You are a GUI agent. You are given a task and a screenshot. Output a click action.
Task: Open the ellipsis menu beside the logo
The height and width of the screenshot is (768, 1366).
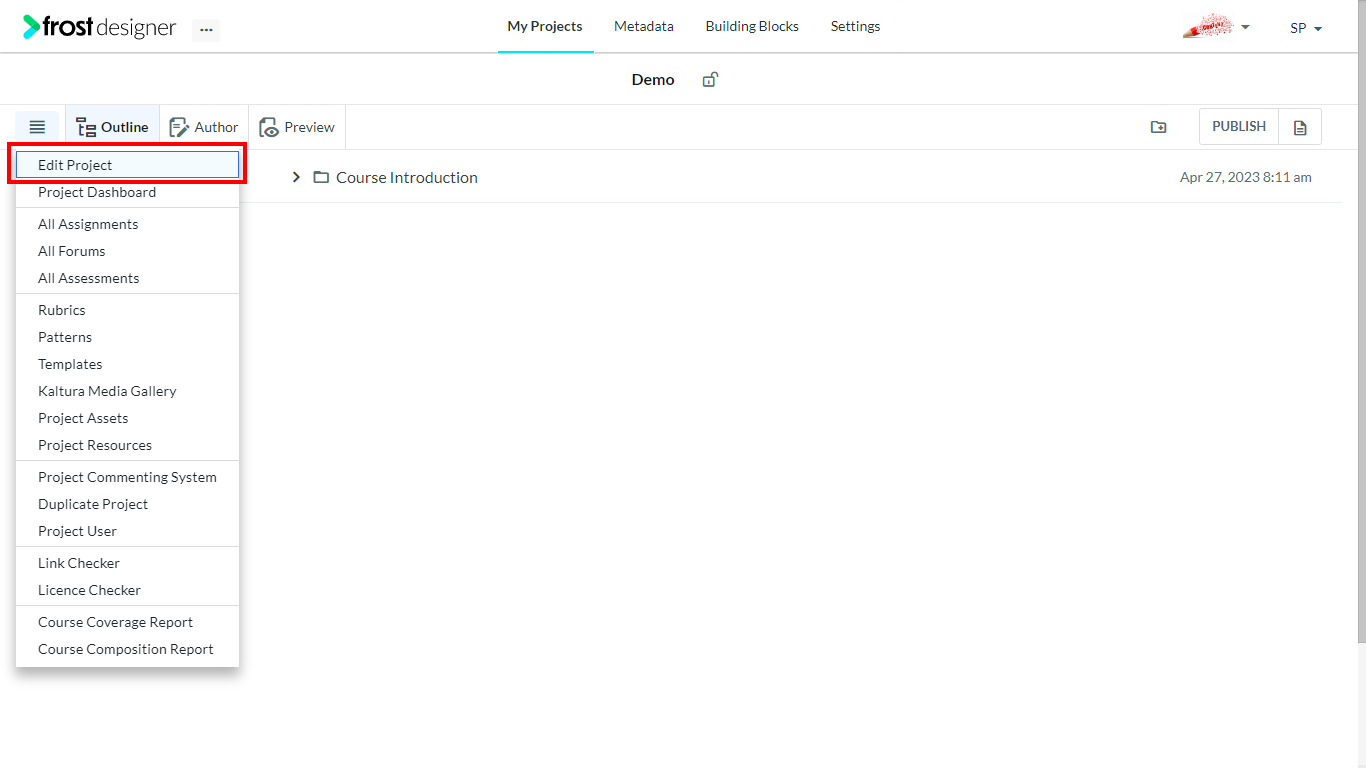(x=206, y=29)
